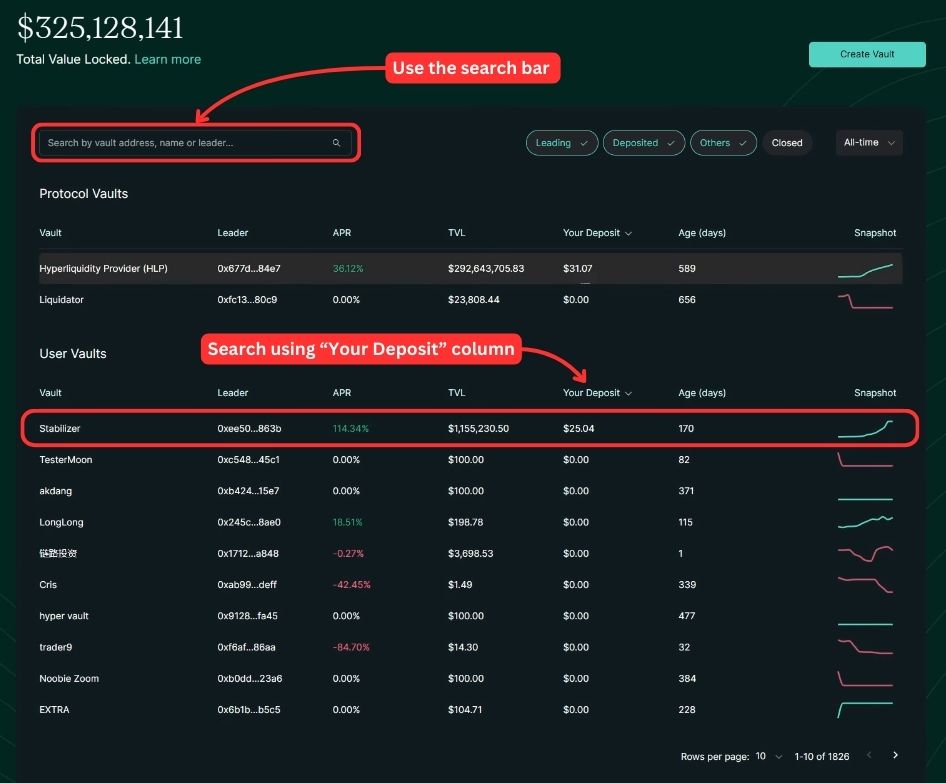Click the search magnifier icon

pos(337,143)
